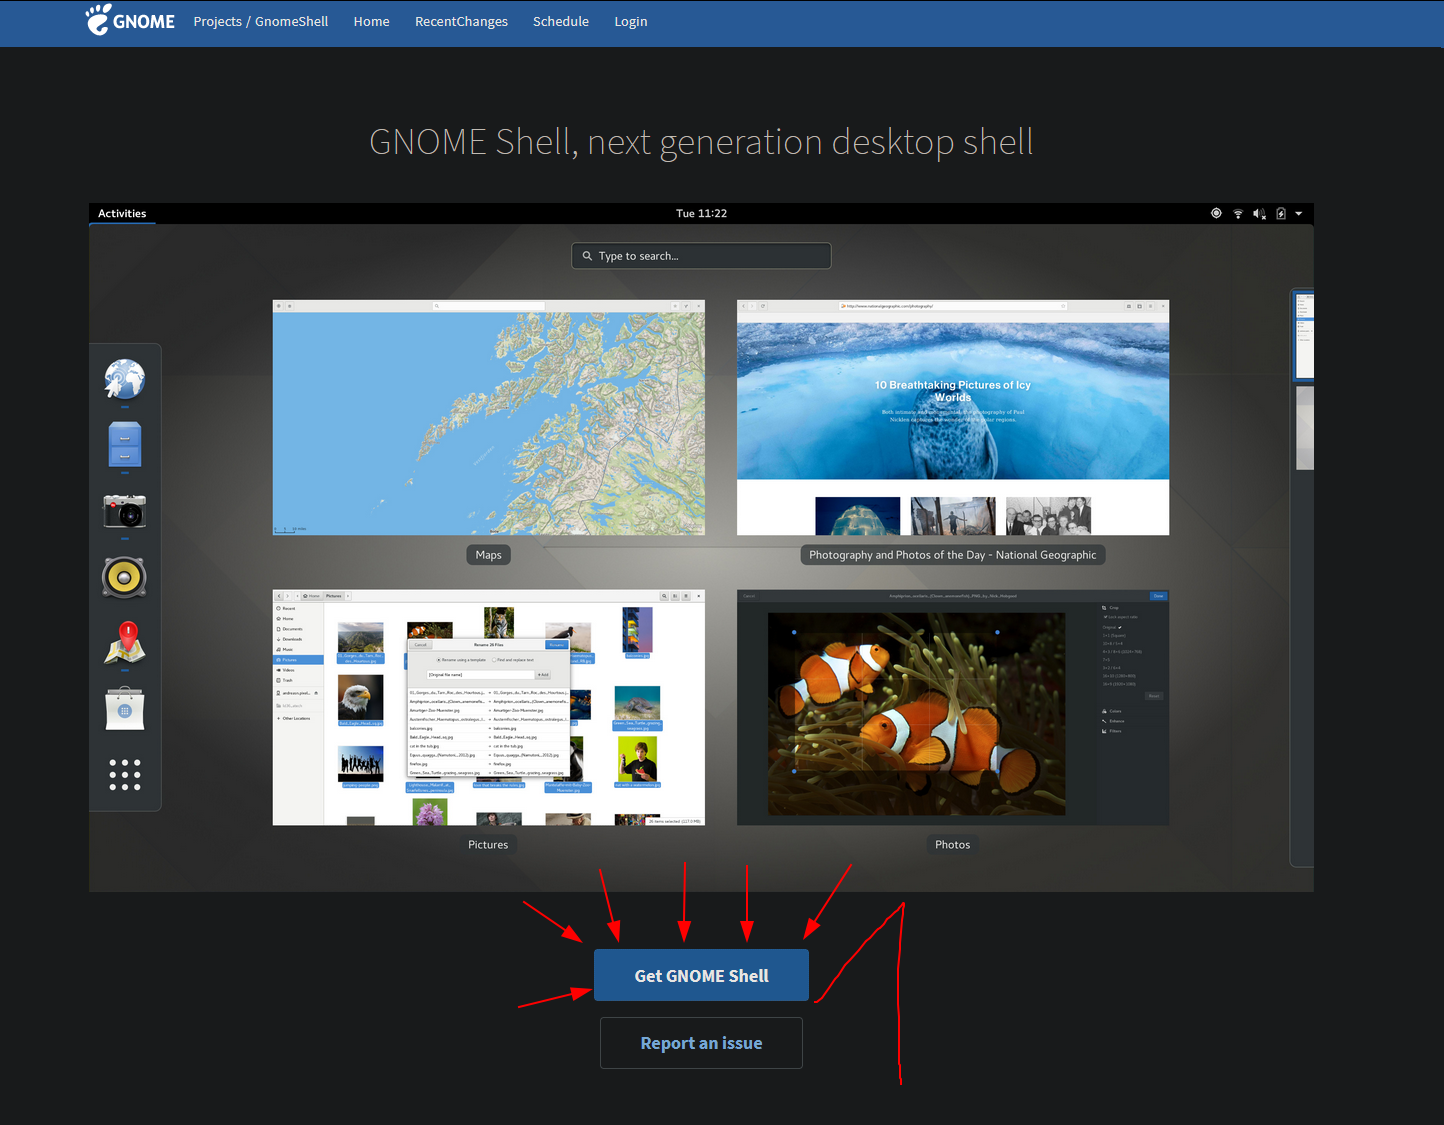Screen dimensions: 1444x1125
Task: Open RecentChanges in the header
Action: (461, 21)
